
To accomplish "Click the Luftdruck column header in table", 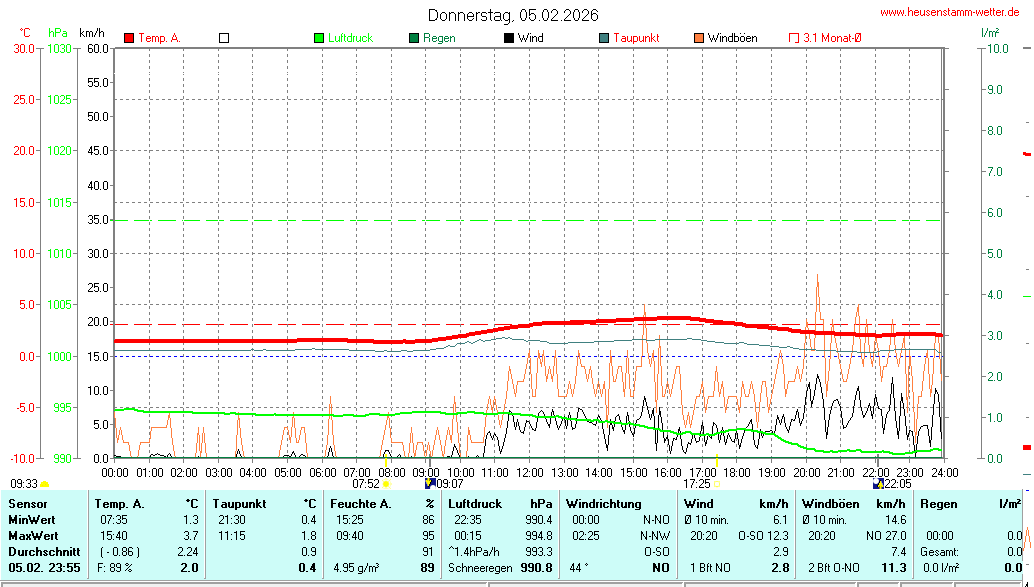I will tap(475, 504).
